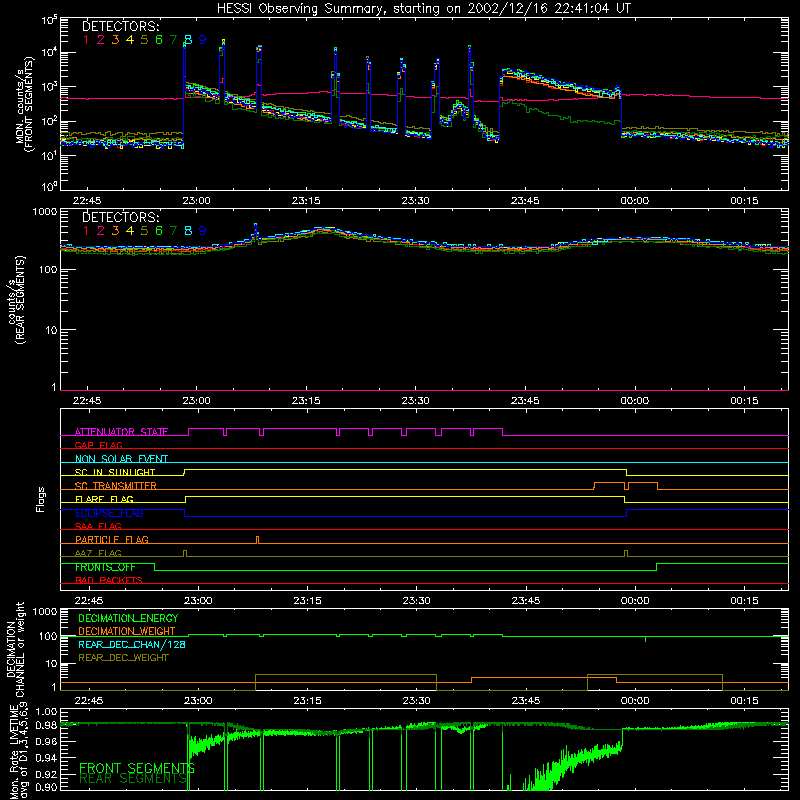This screenshot has height=800, width=800.
Task: Click the short pulse on PARTICLE_FLAG trace
Action: point(257,540)
